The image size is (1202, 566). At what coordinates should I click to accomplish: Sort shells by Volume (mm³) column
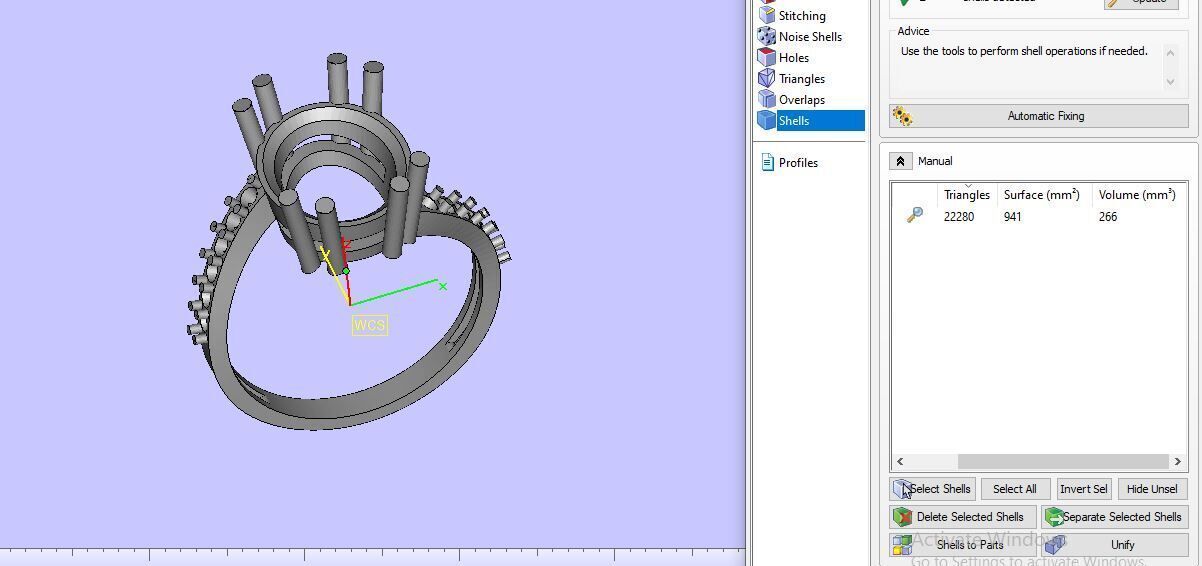(1137, 195)
